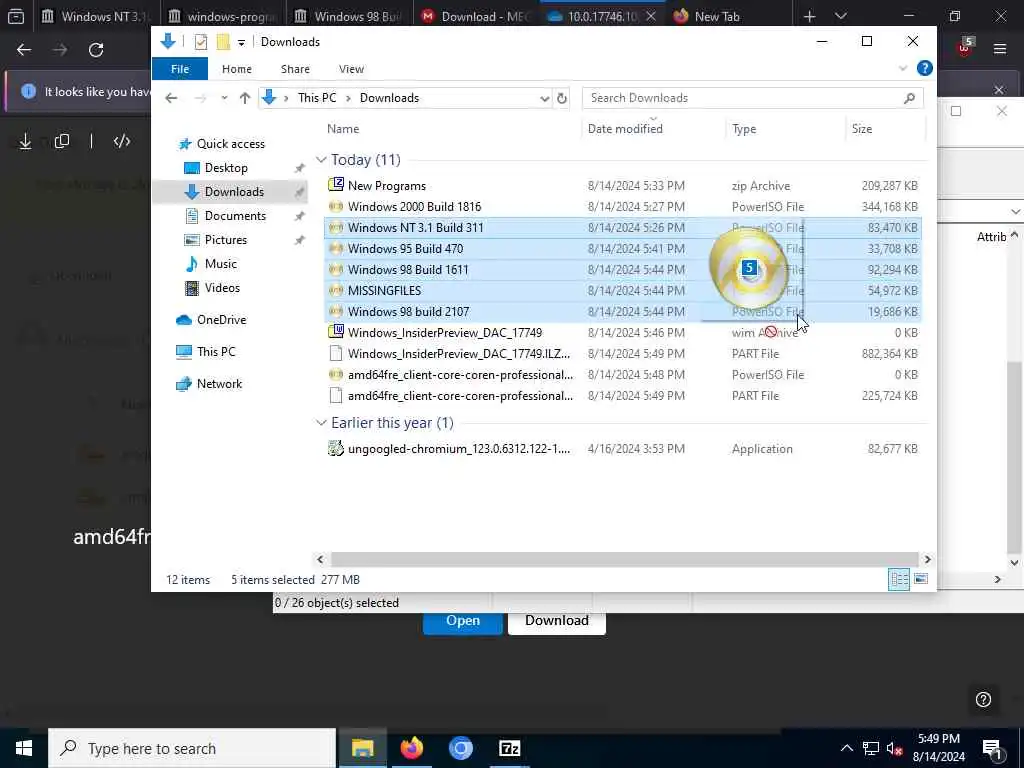Open Firefox from the taskbar
This screenshot has width=1024, height=768.
[x=411, y=748]
